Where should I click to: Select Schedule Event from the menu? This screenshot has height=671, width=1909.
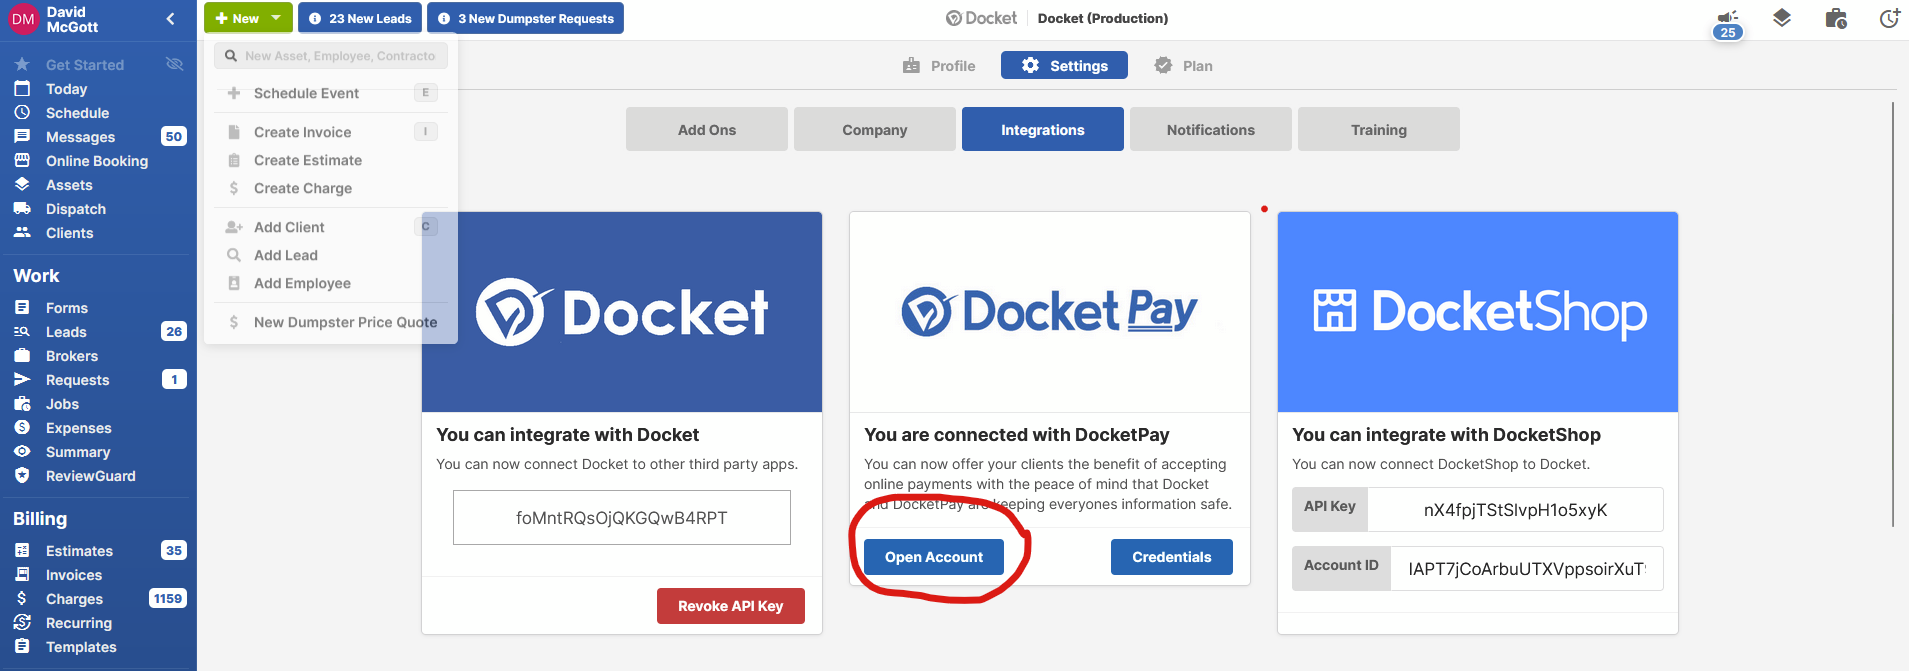331,93
